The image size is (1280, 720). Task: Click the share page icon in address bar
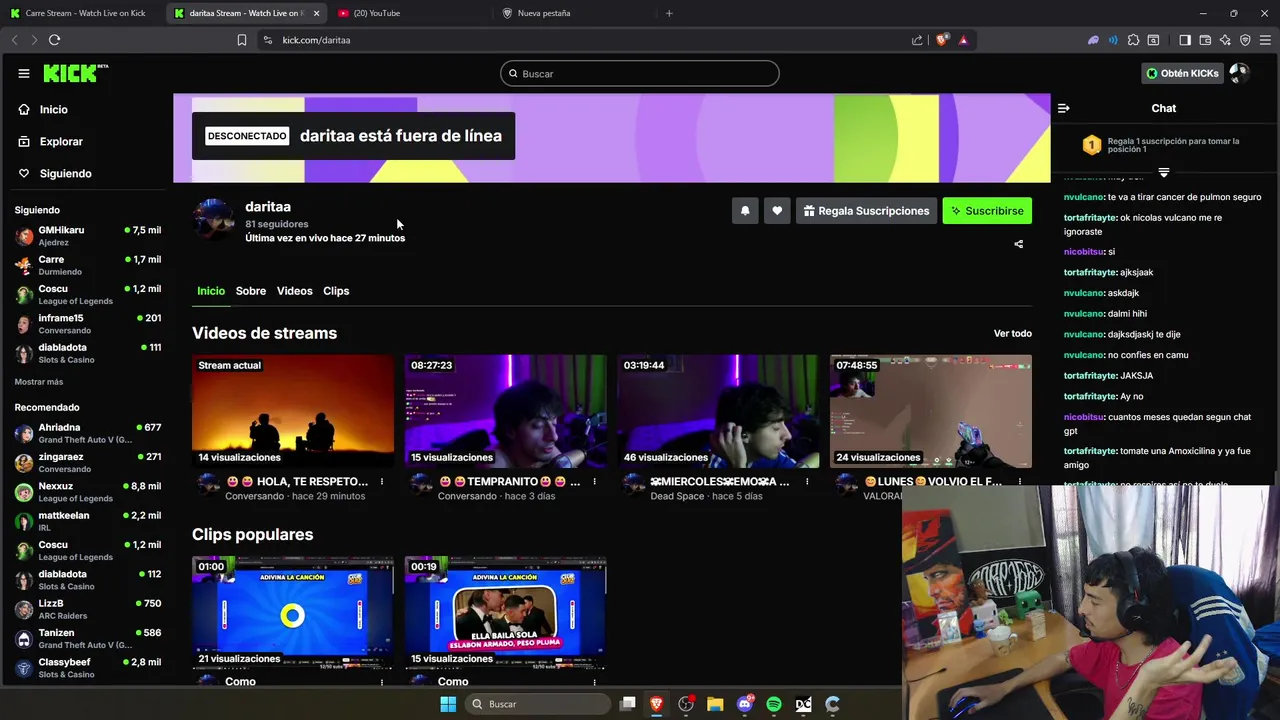(917, 40)
